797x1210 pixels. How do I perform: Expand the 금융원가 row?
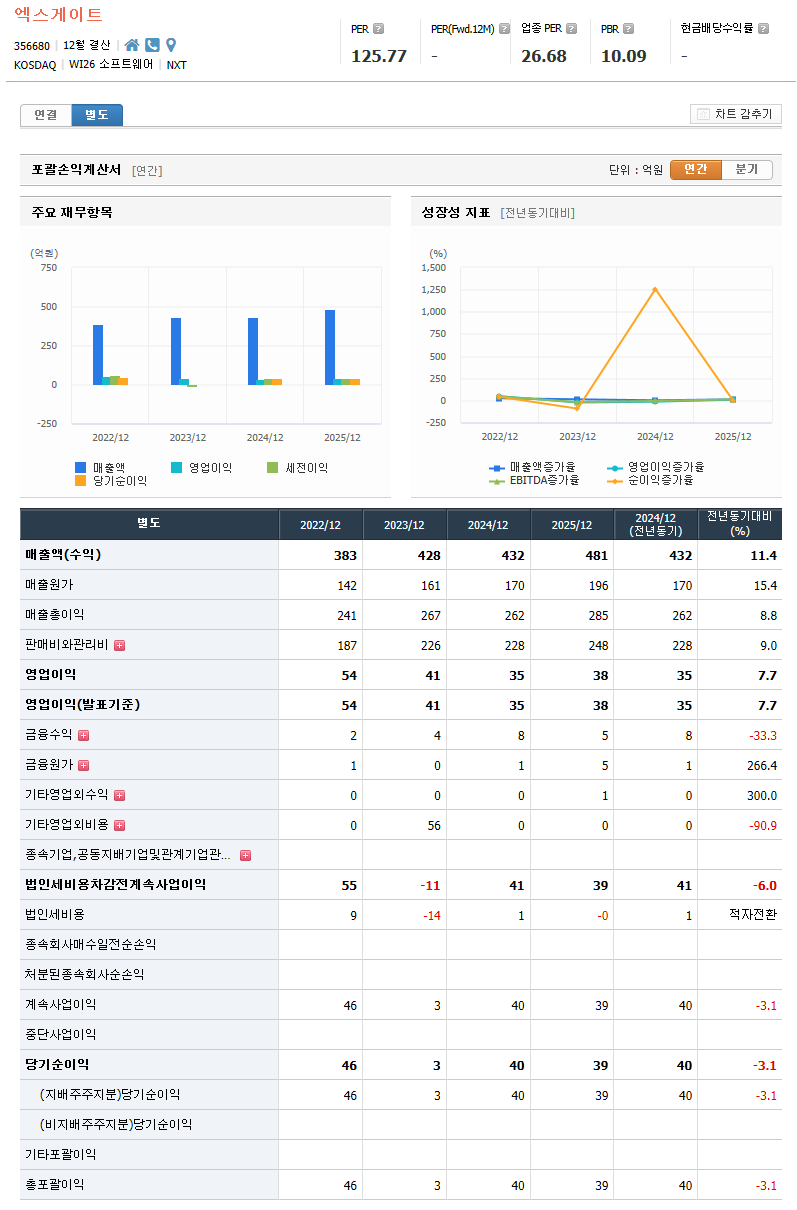[x=83, y=765]
